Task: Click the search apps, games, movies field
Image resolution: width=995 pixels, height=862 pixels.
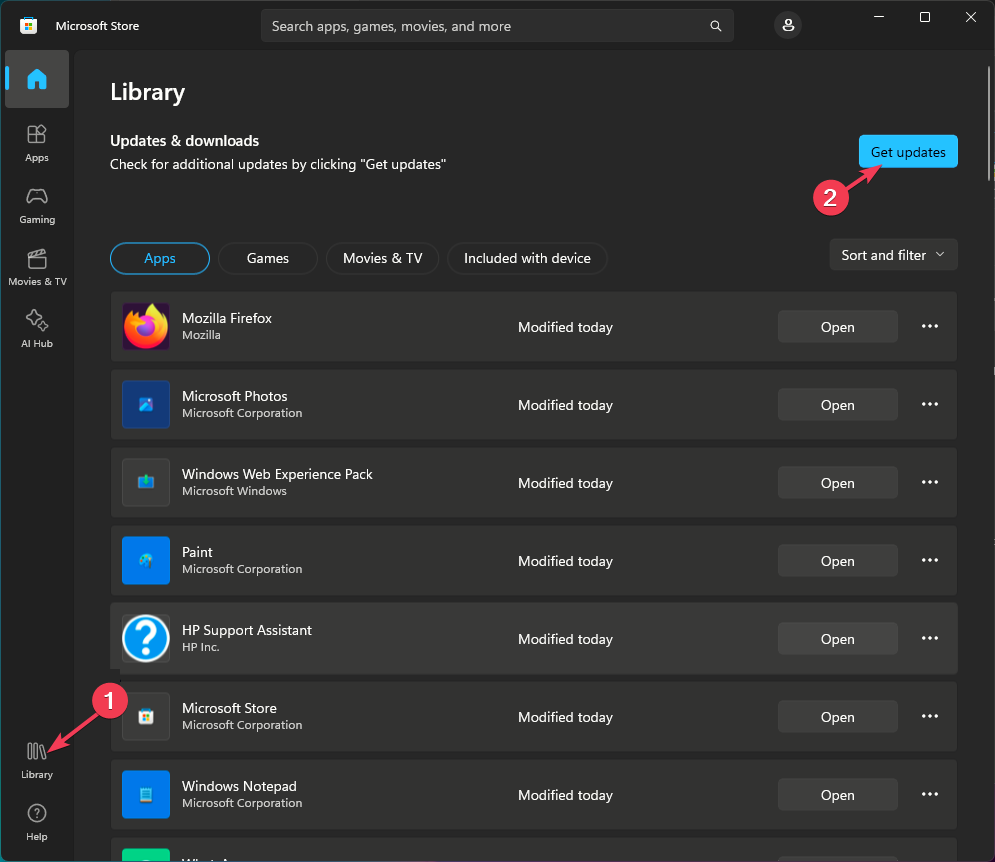Action: pyautogui.click(x=498, y=26)
